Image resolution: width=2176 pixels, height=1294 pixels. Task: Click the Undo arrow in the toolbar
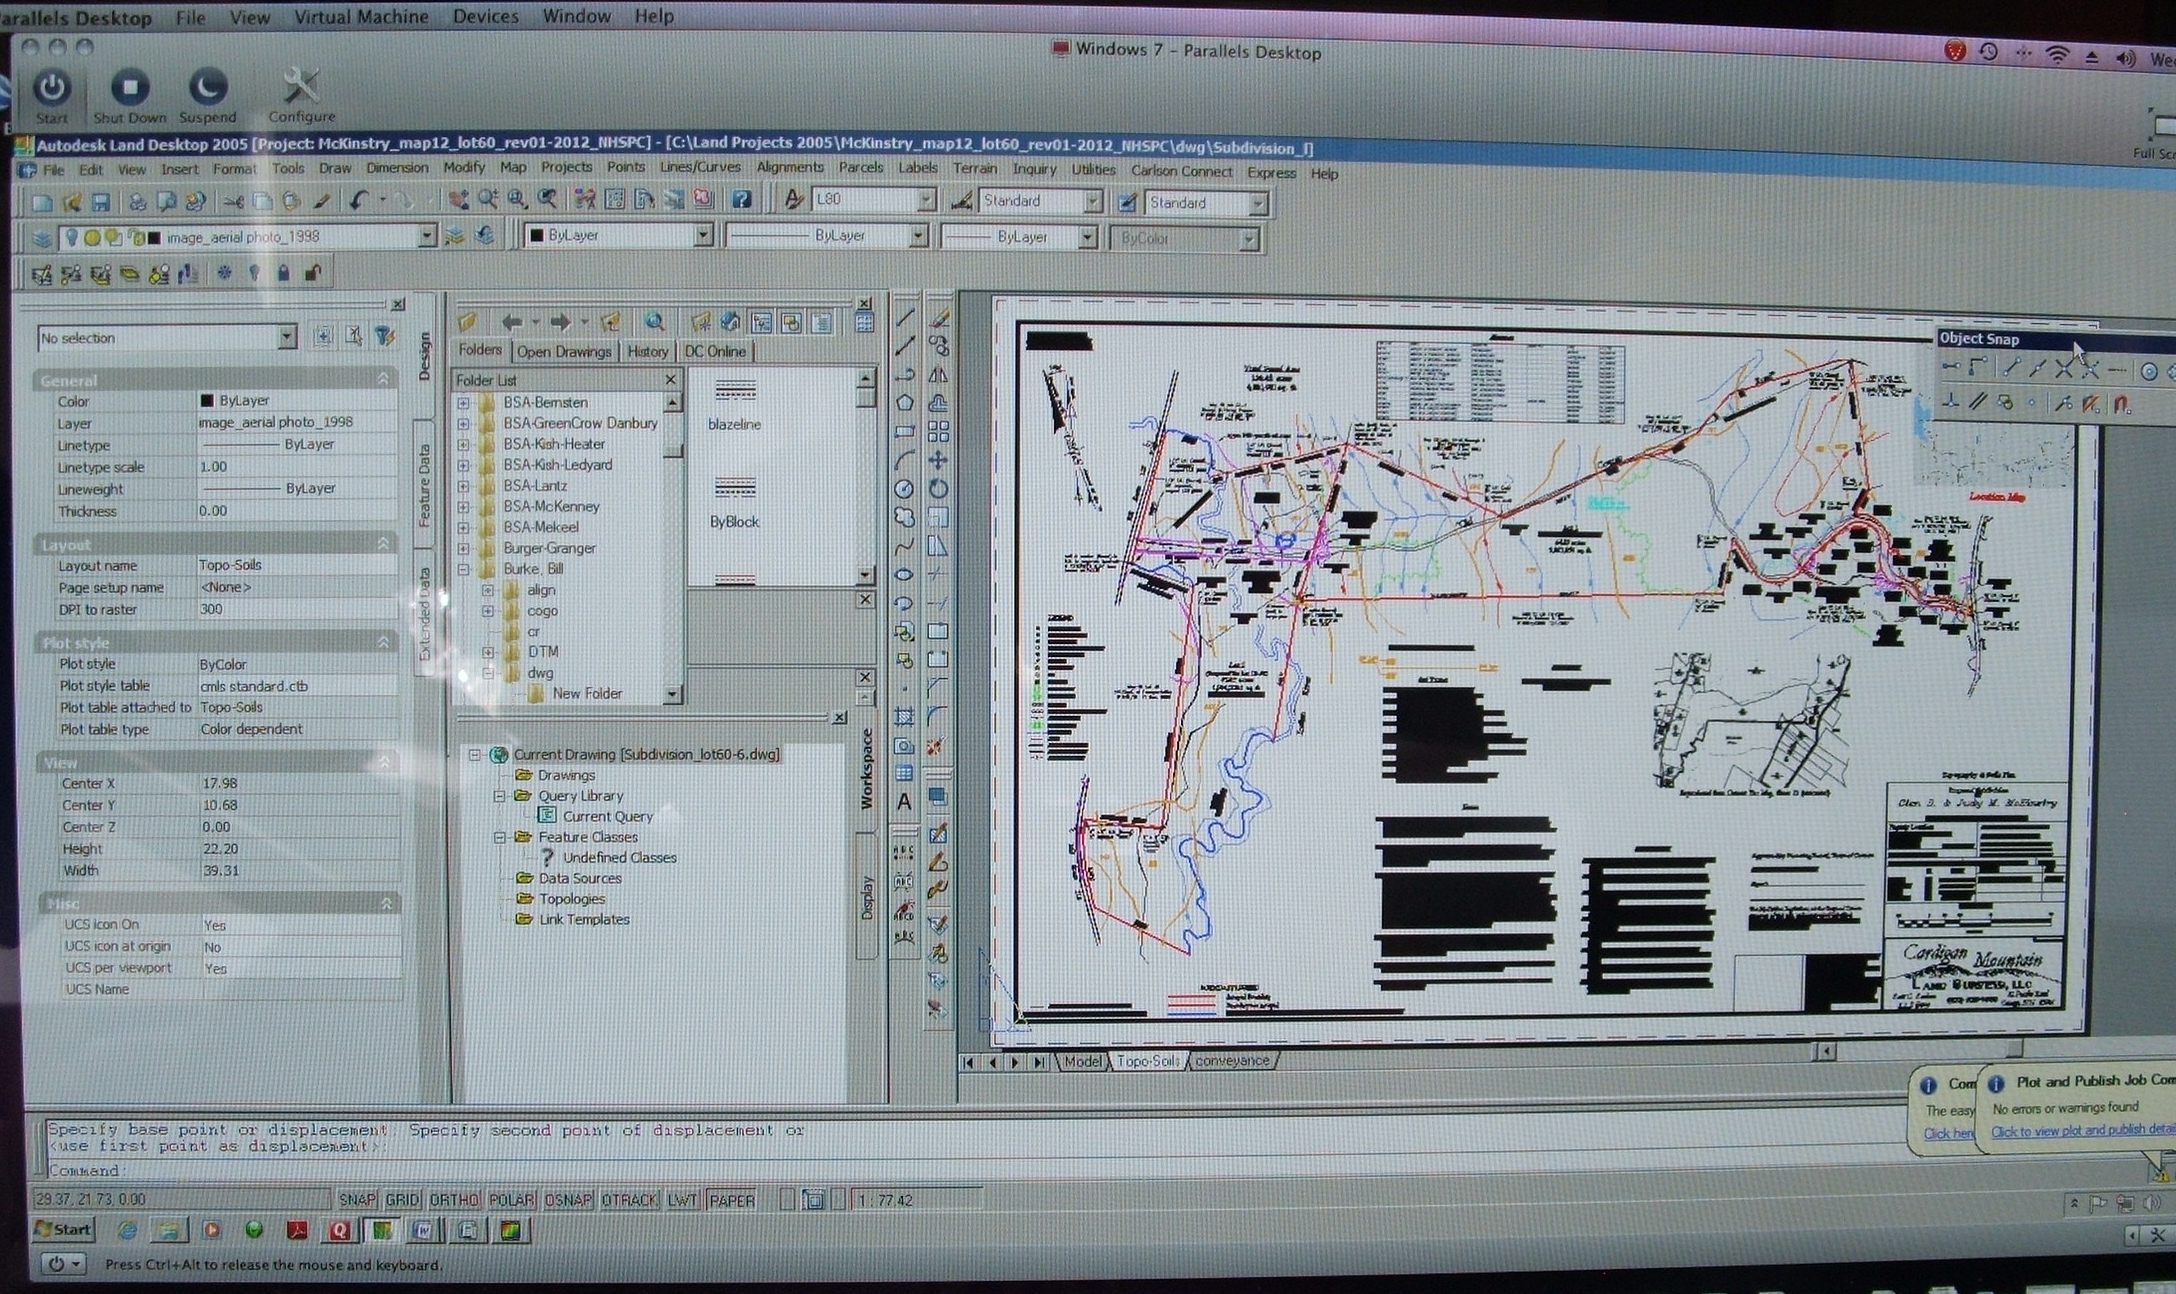pyautogui.click(x=358, y=200)
